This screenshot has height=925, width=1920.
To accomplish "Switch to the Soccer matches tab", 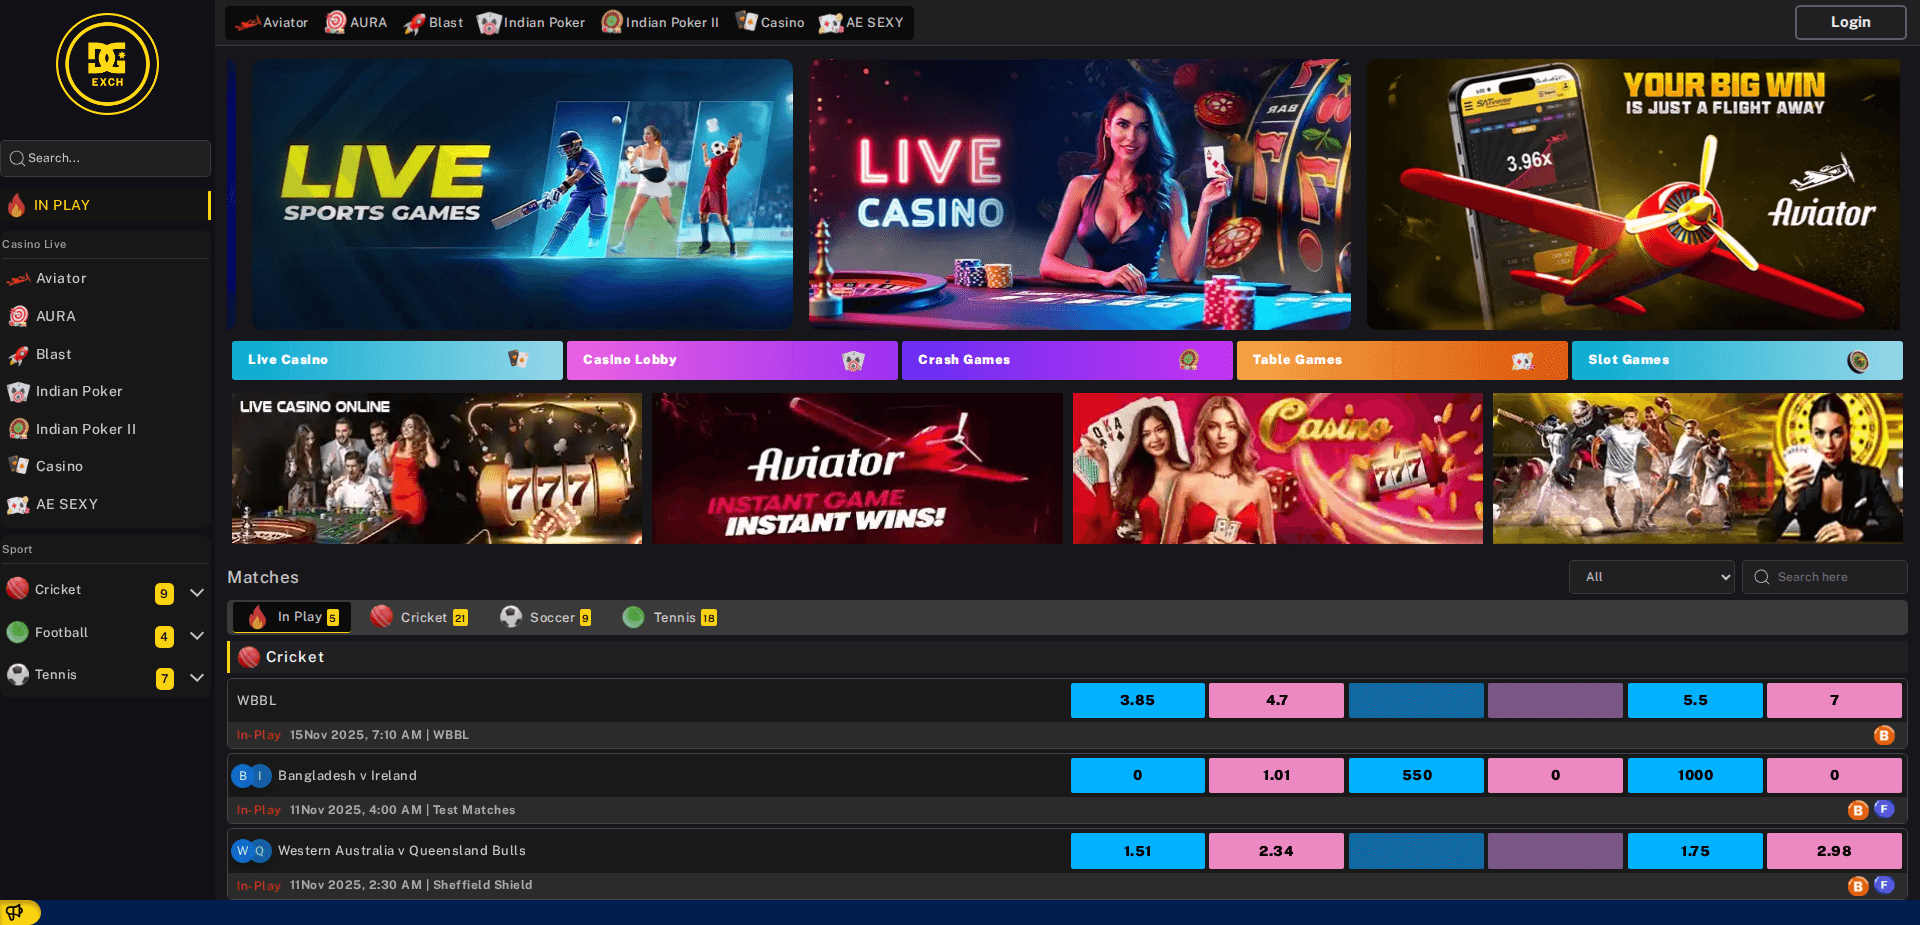I will [x=545, y=617].
